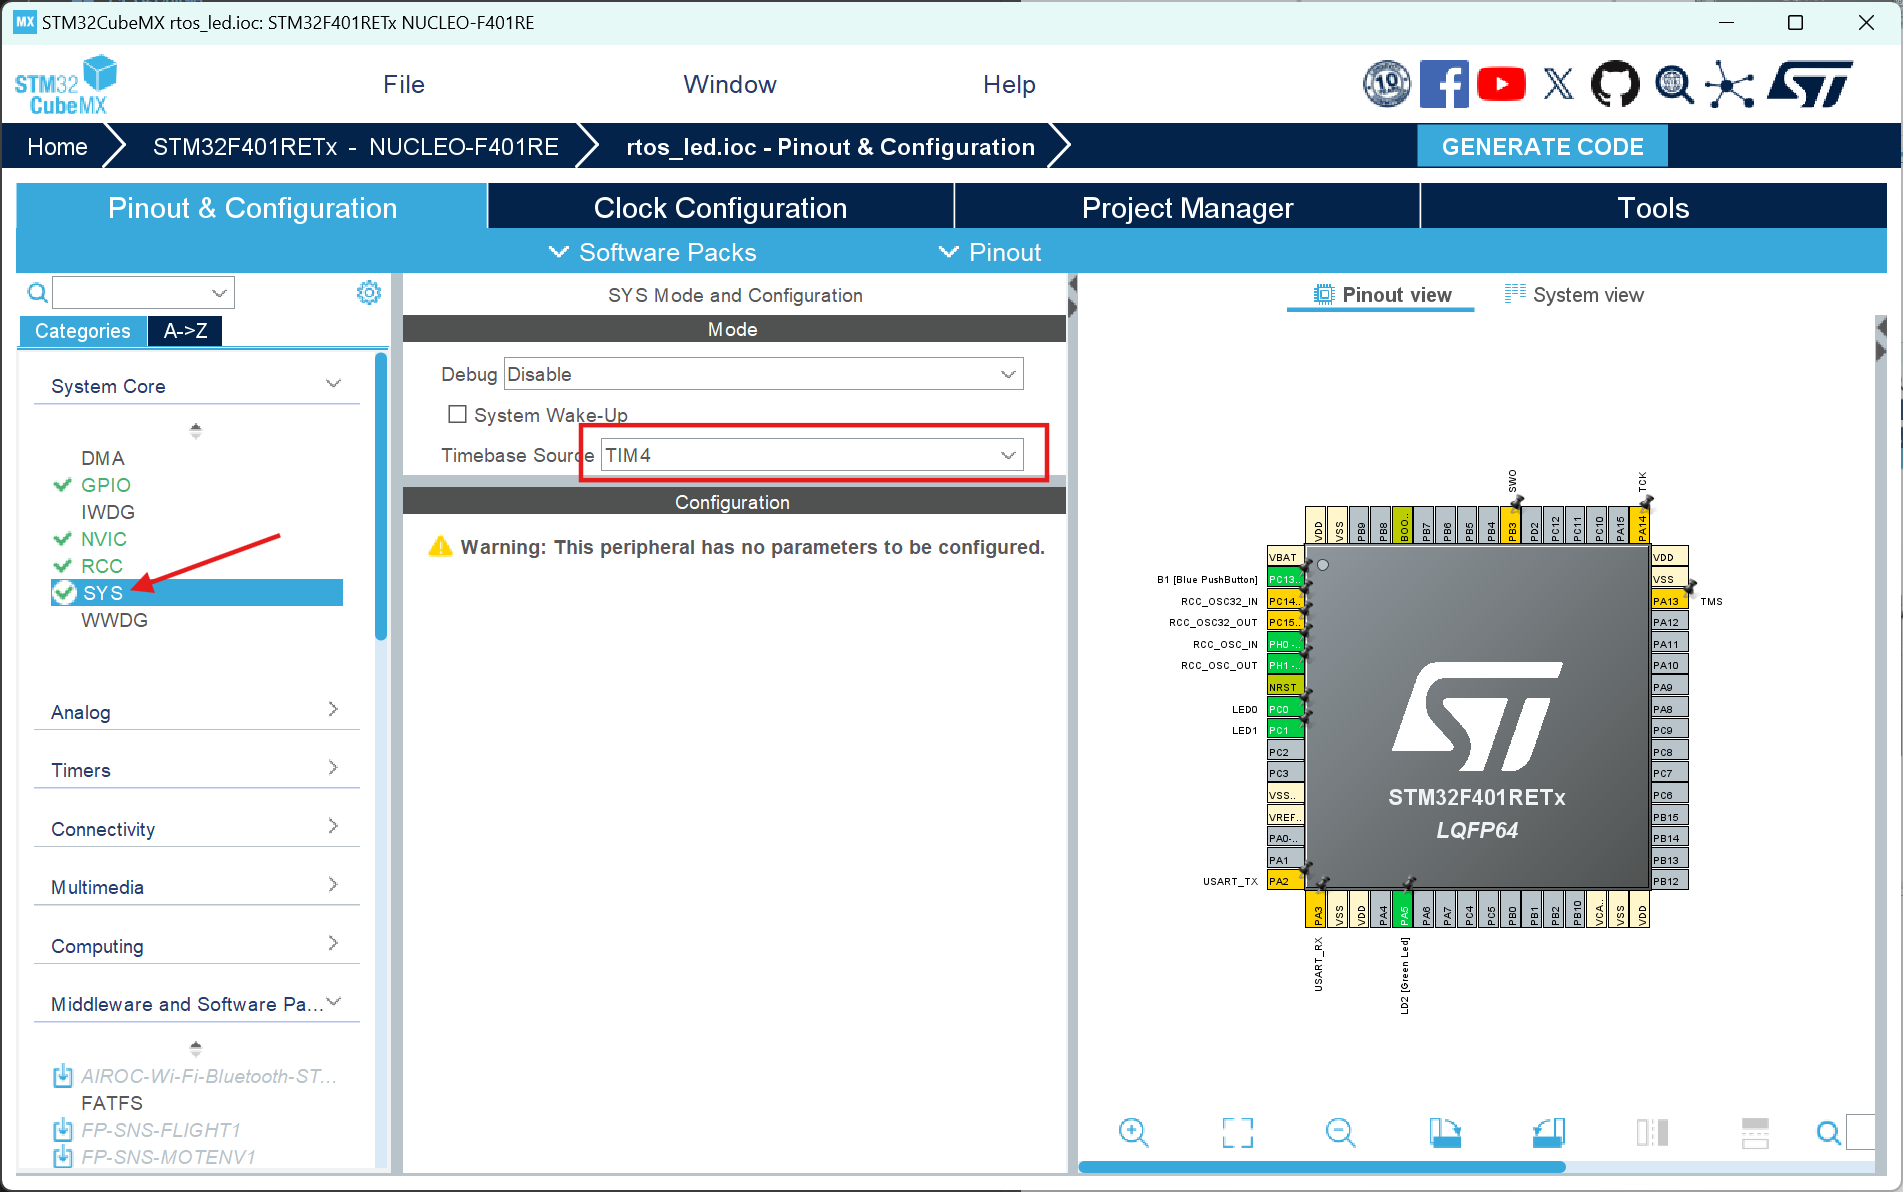Image resolution: width=1903 pixels, height=1192 pixels.
Task: Select NVIC in System Core list
Action: coord(104,539)
